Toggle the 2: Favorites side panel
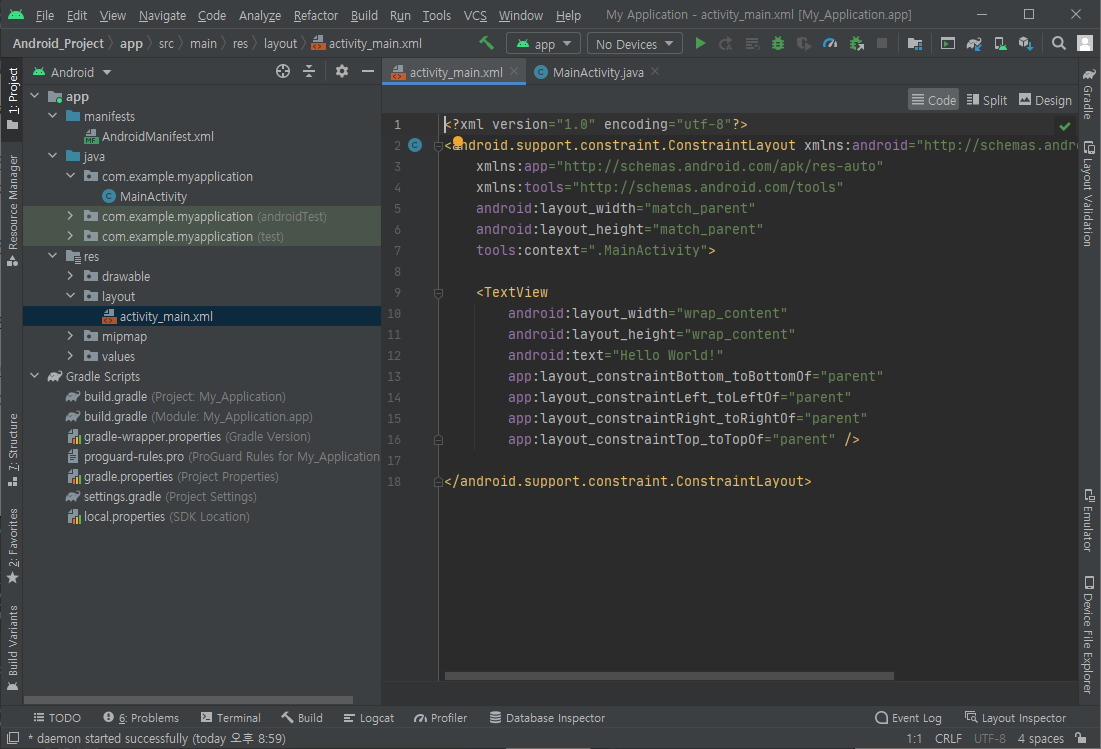Screen dimensions: 1101x749 click(12, 545)
